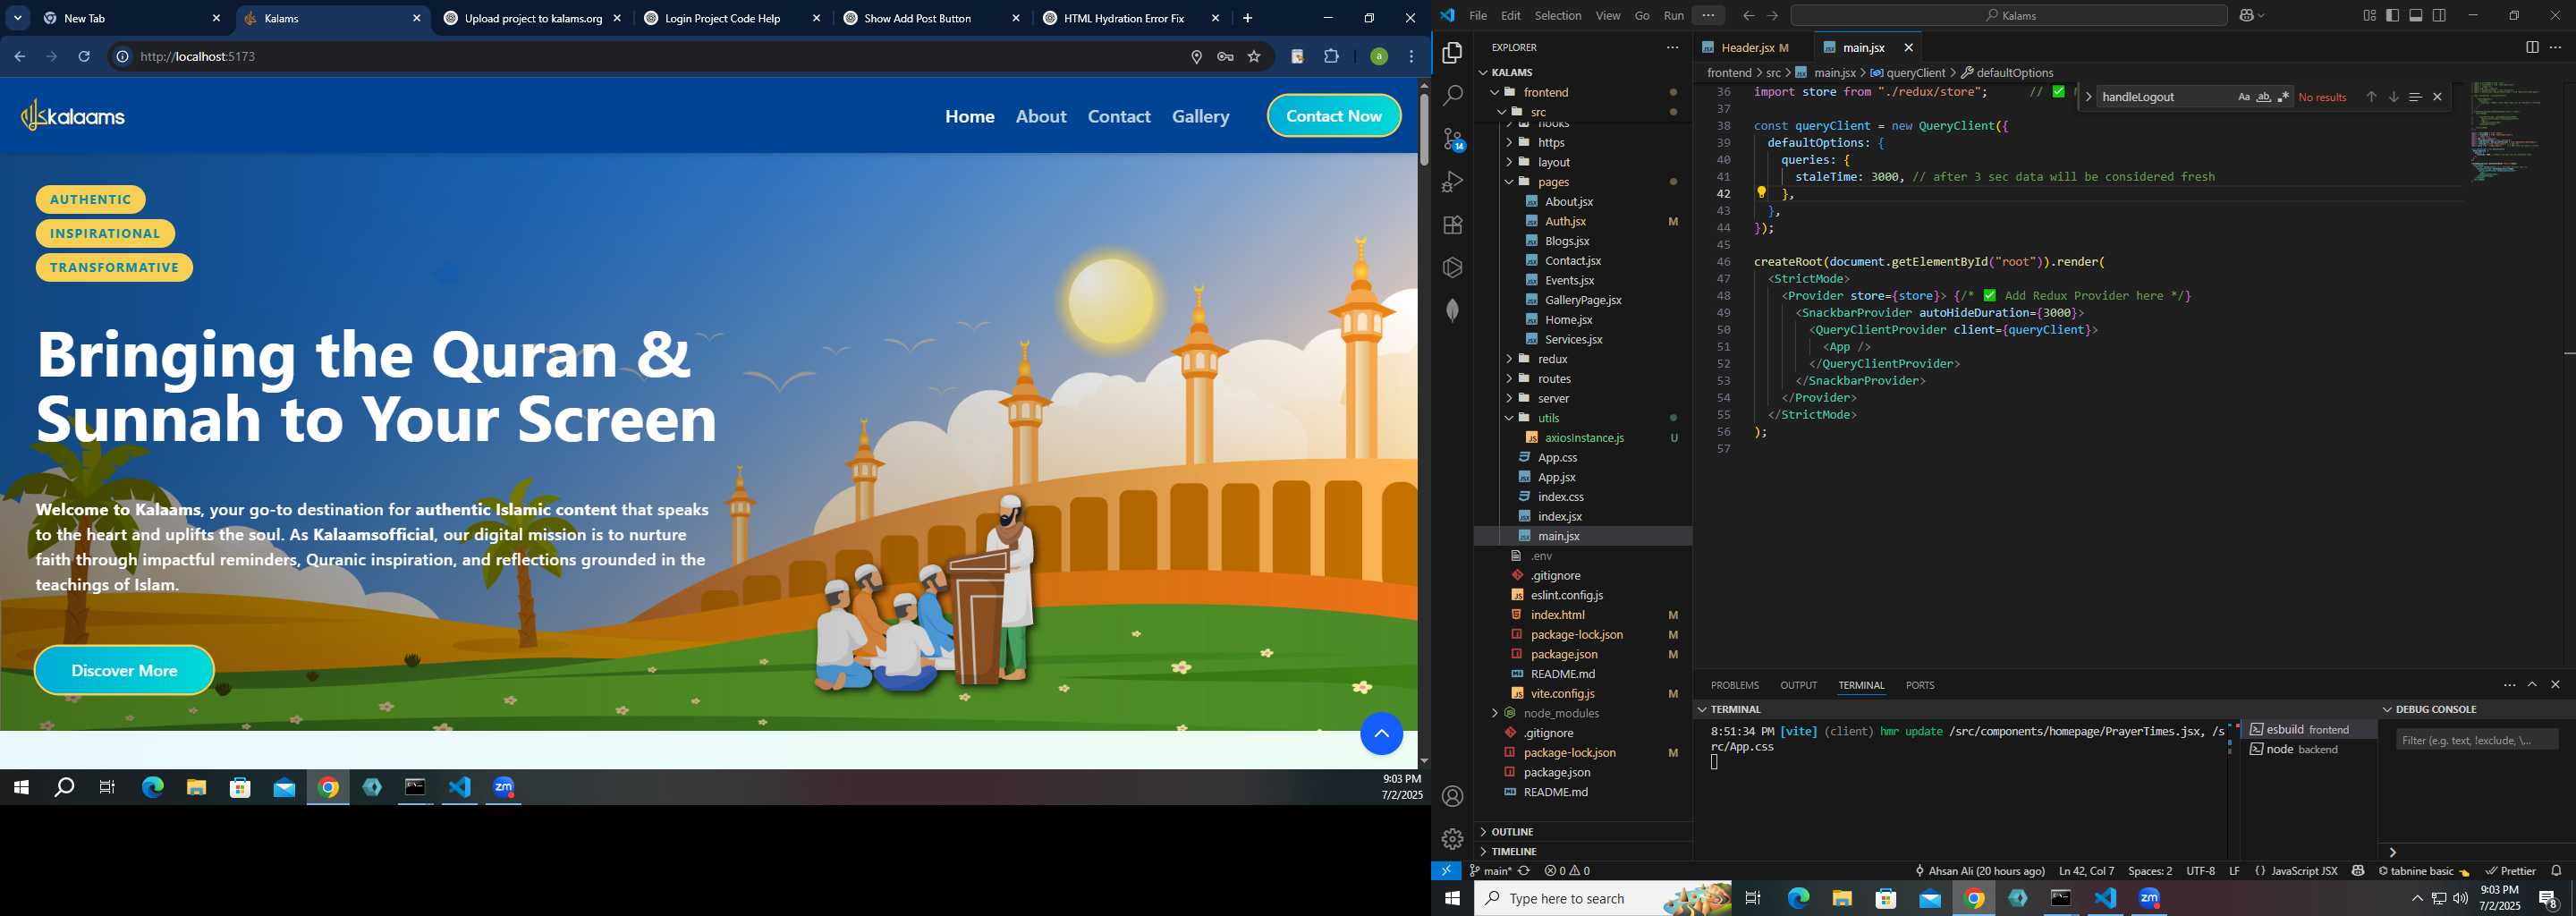Expand the TIMELINE section
The image size is (2576, 916).
[x=1483, y=852]
